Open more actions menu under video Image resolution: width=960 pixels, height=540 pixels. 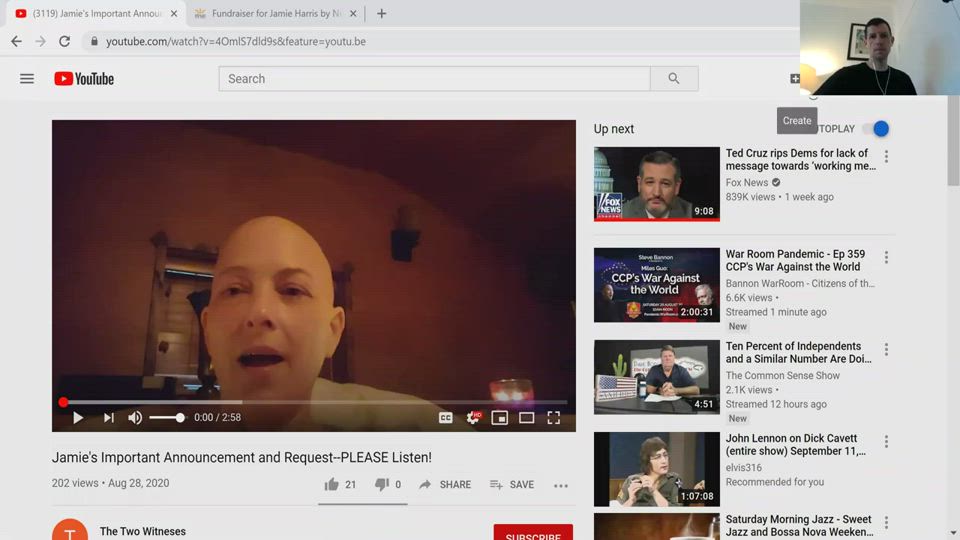(x=561, y=485)
